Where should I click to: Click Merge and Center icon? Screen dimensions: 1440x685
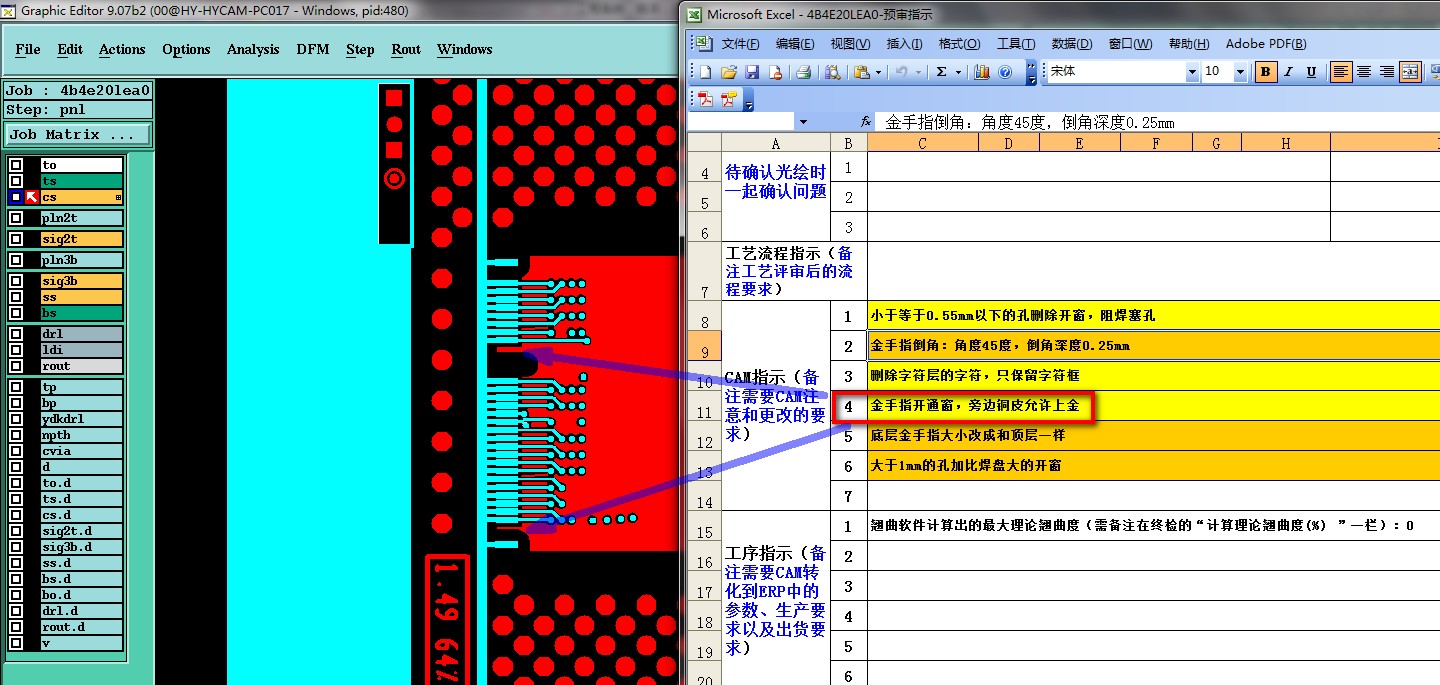[1410, 72]
